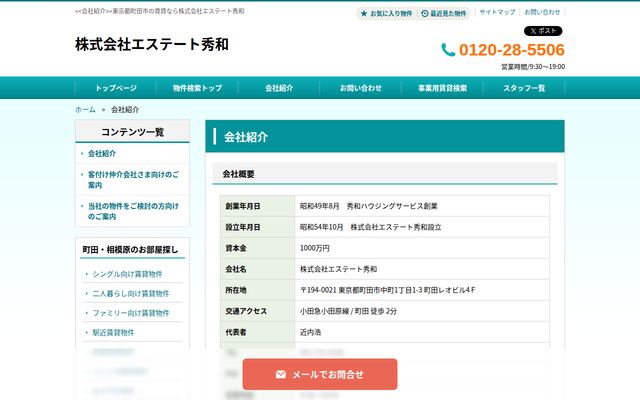The image size is (640, 400).
Task: Open 事業用賃貸検索 navigation item
Action: click(442, 88)
